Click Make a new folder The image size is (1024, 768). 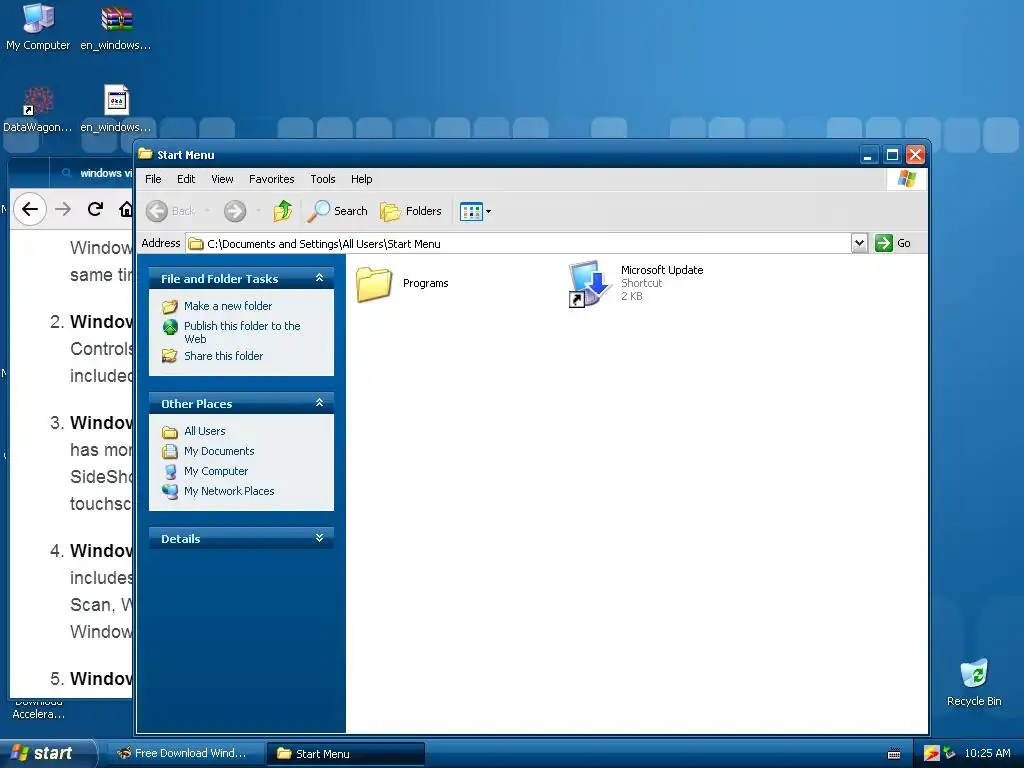point(228,306)
